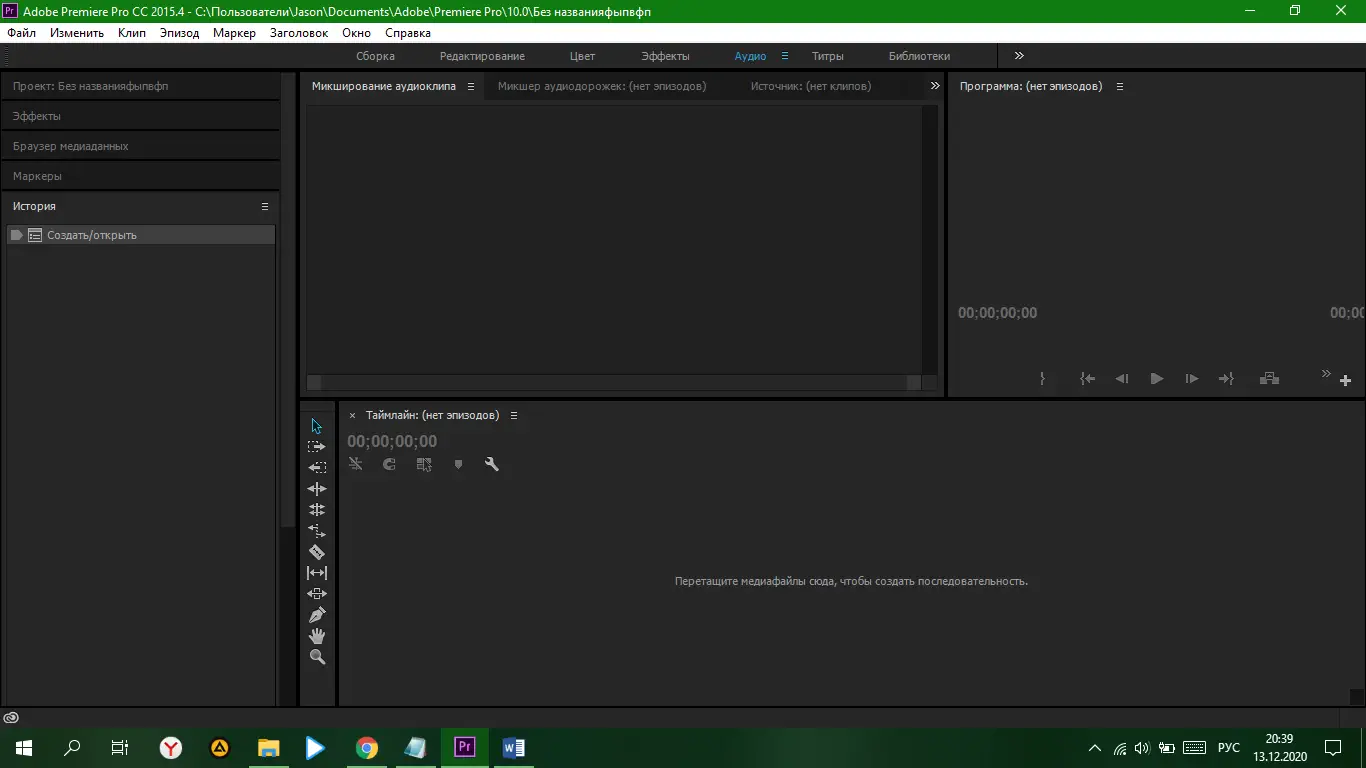The image size is (1366, 768).
Task: Switch to the Эффекты workspace
Action: pos(665,56)
